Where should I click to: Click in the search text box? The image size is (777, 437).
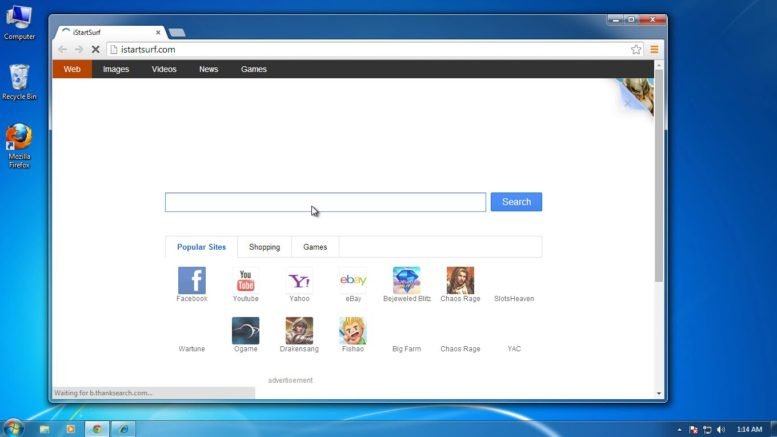326,202
